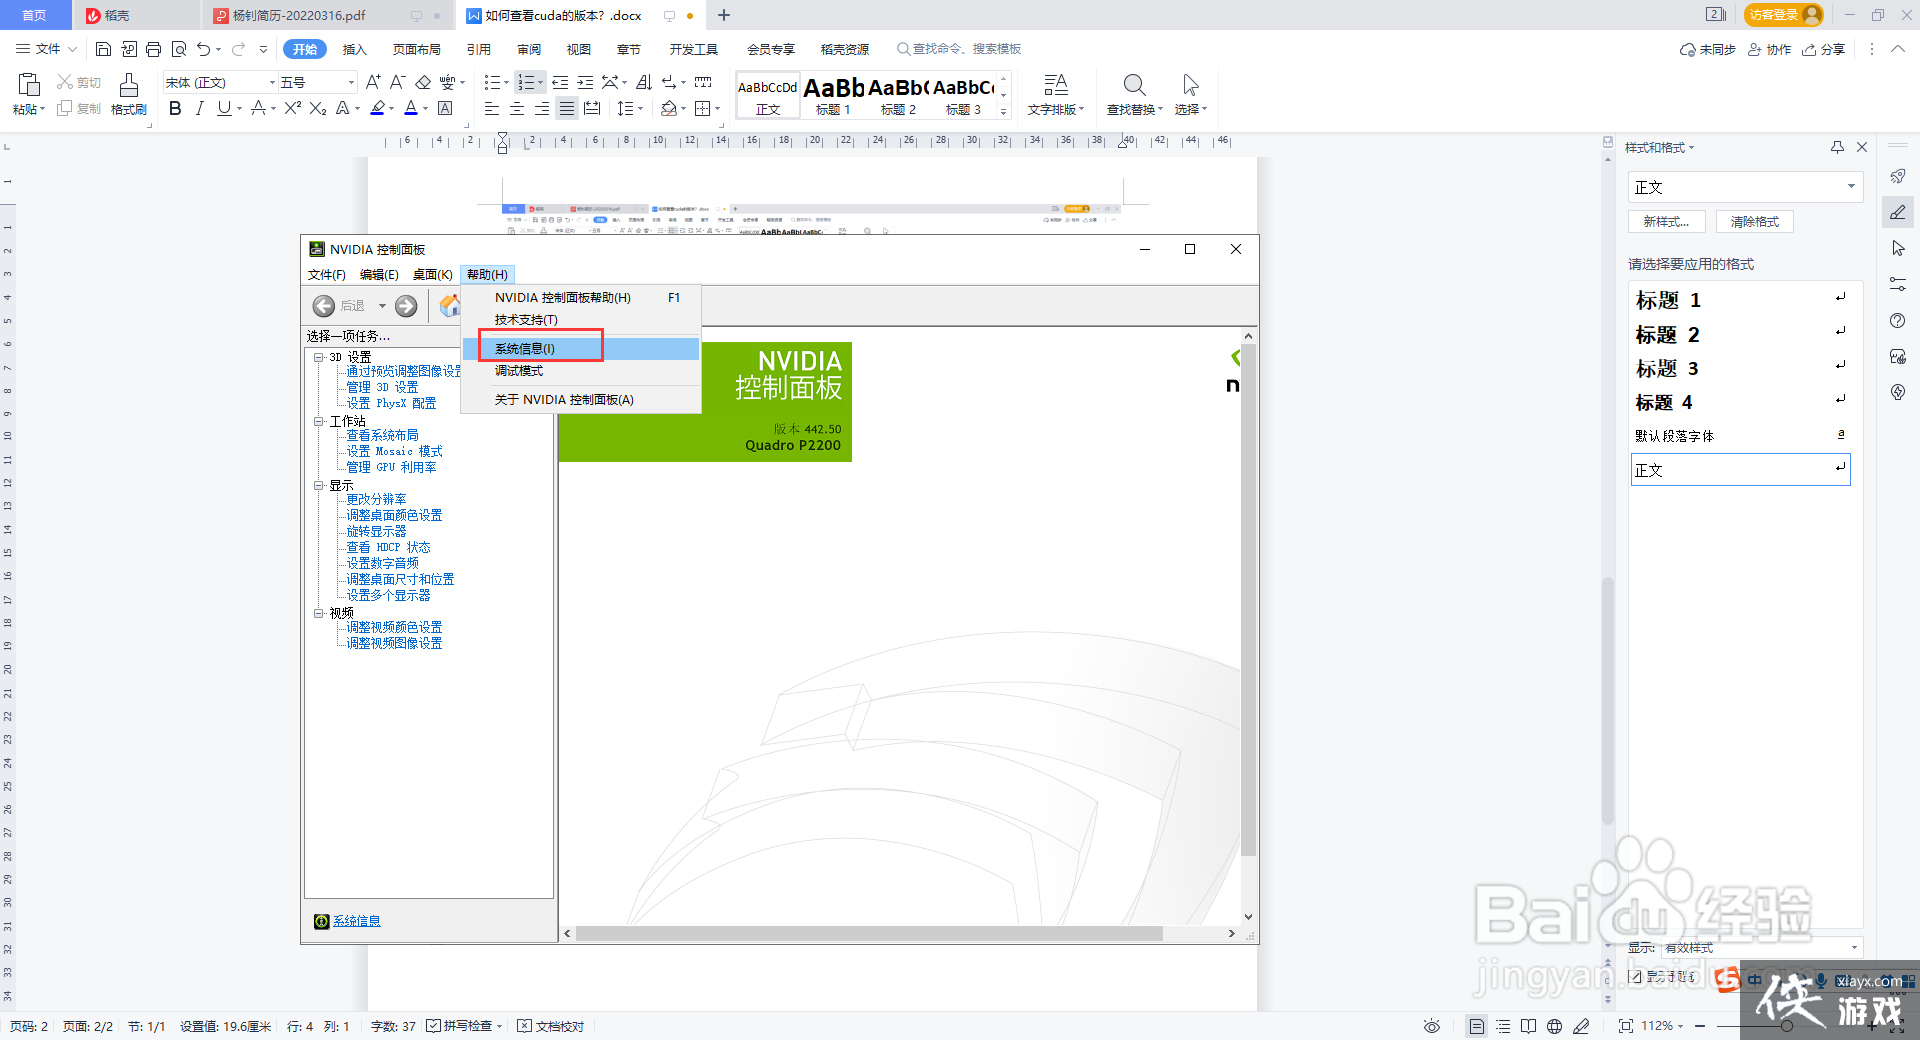1920x1040 pixels.
Task: Click the Paste clipboard icon
Action: (28, 84)
